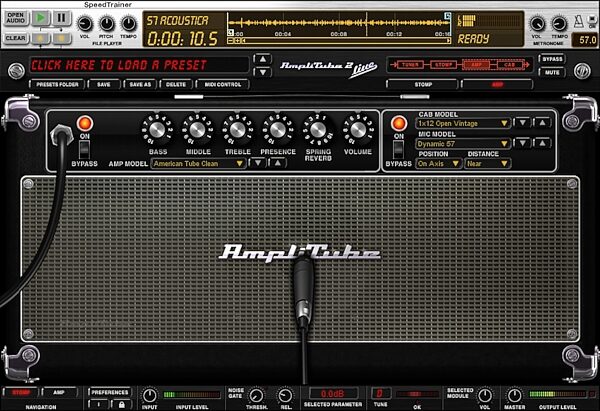Screen dimensions: 600x411
Task: Delete the current preset
Action: [176, 84]
